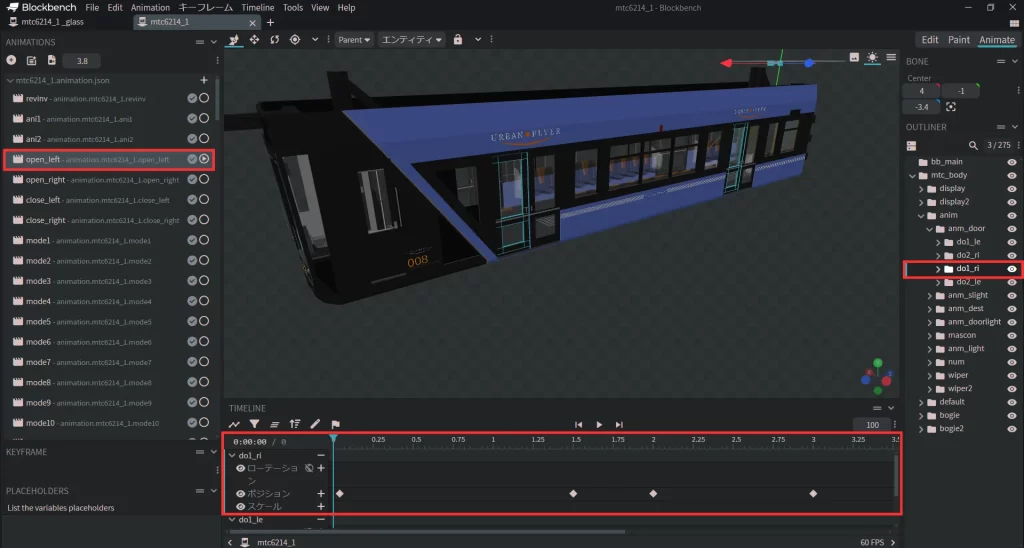The image size is (1024, 548).
Task: Add a keyframe to the ポジション channel
Action: 321,494
